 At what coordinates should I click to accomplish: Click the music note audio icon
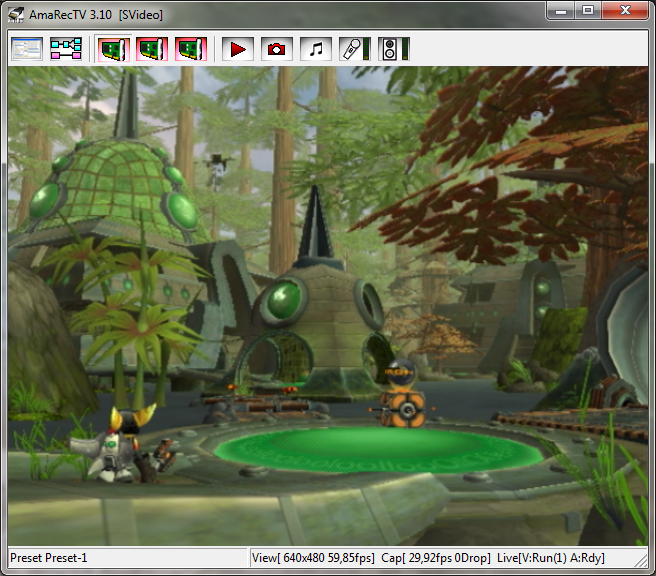(x=316, y=49)
